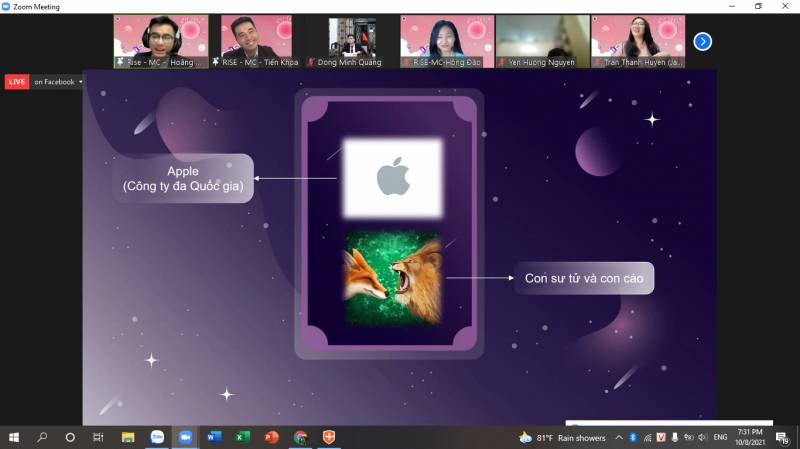
Task: Click the red LIVE indicator badge
Action: [x=17, y=82]
